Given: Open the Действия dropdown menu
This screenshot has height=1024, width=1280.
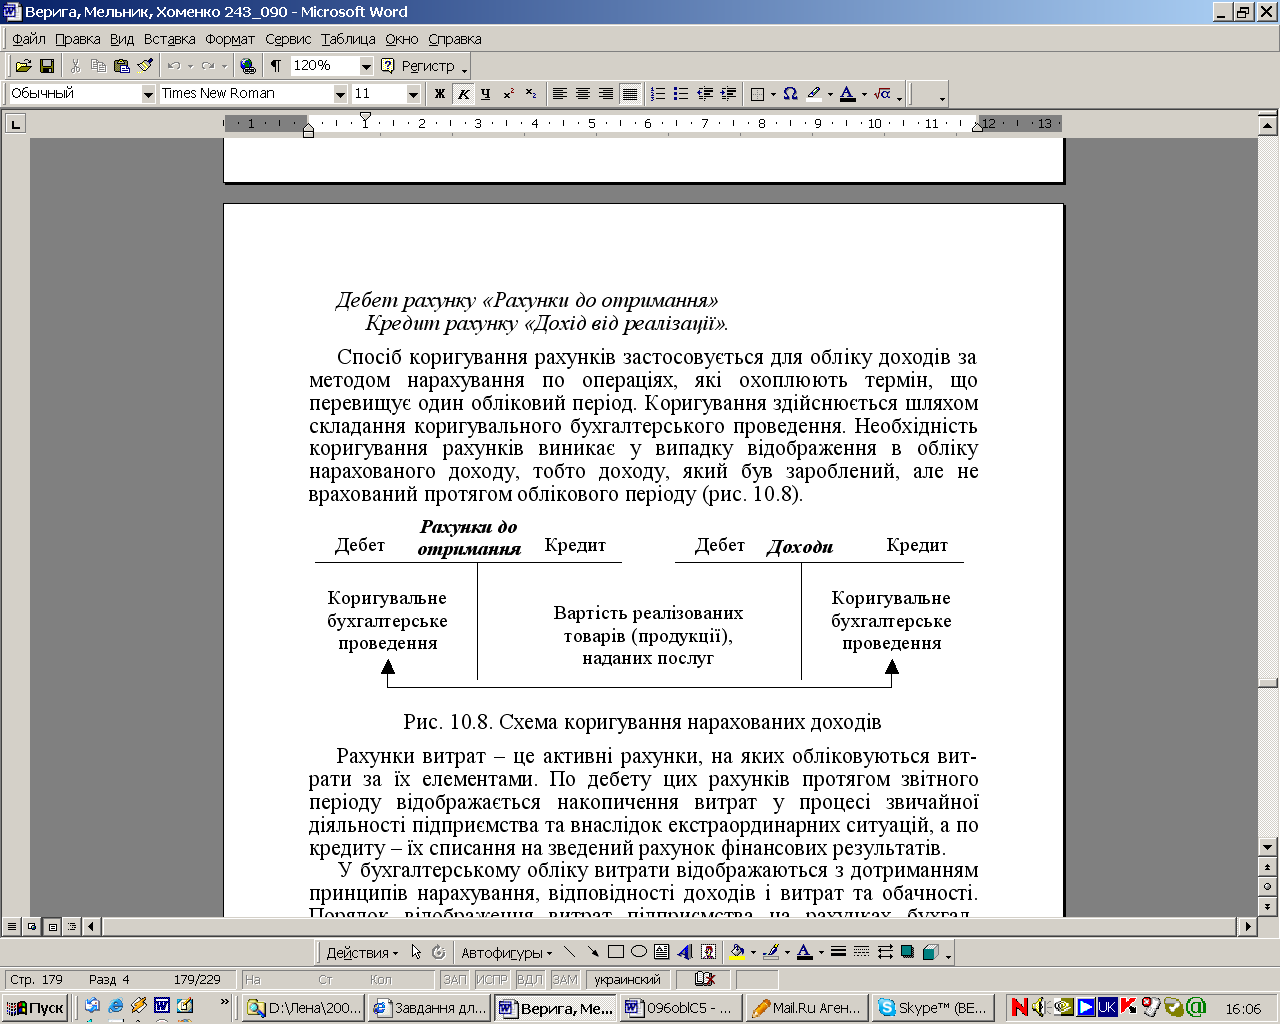Looking at the screenshot, I should tap(362, 953).
